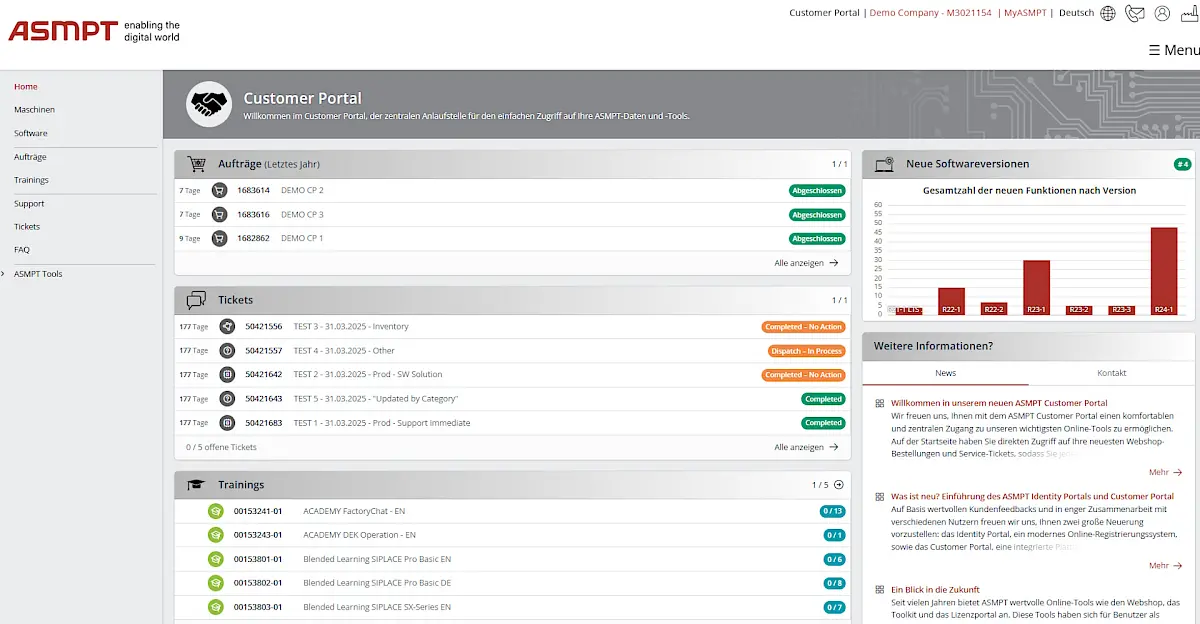1200x624 pixels.
Task: Click the R24-1 bar in chart
Action: click(1163, 270)
